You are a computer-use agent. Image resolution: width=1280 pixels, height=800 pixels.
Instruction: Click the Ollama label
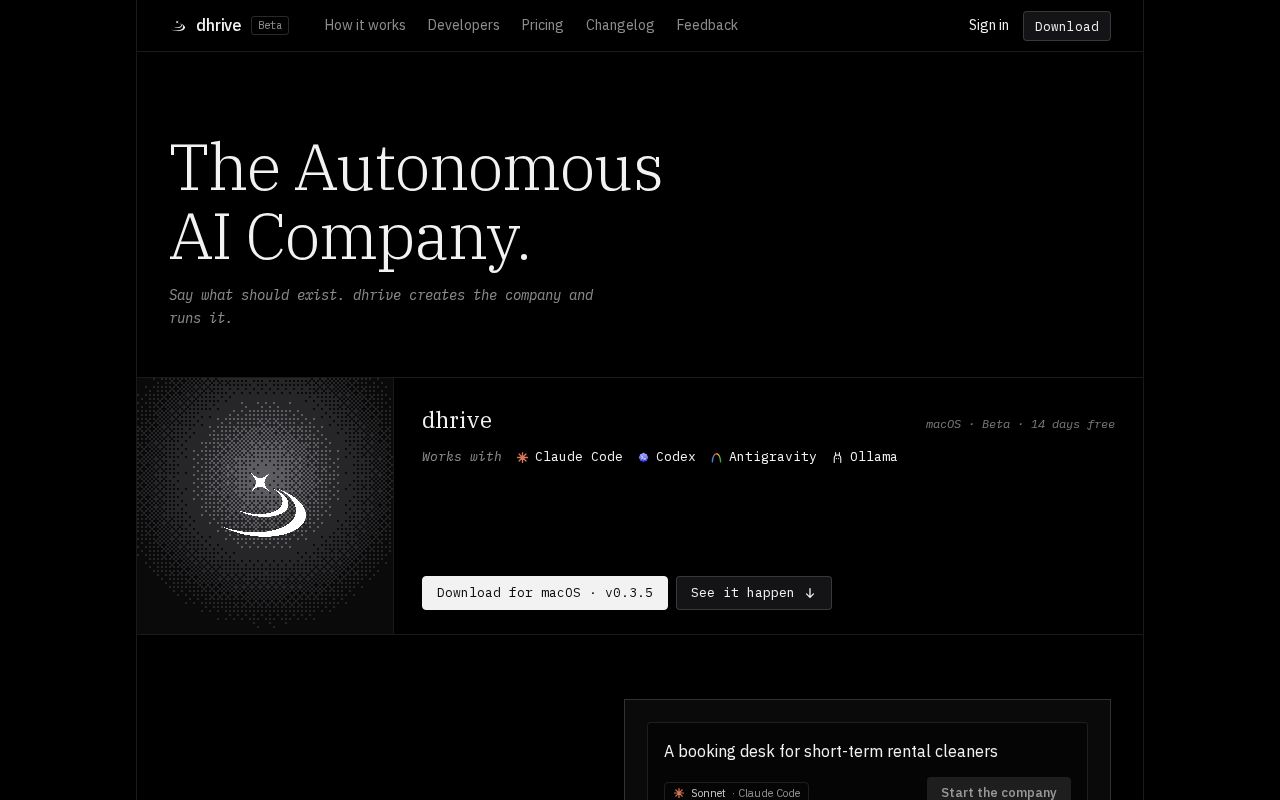pos(874,457)
